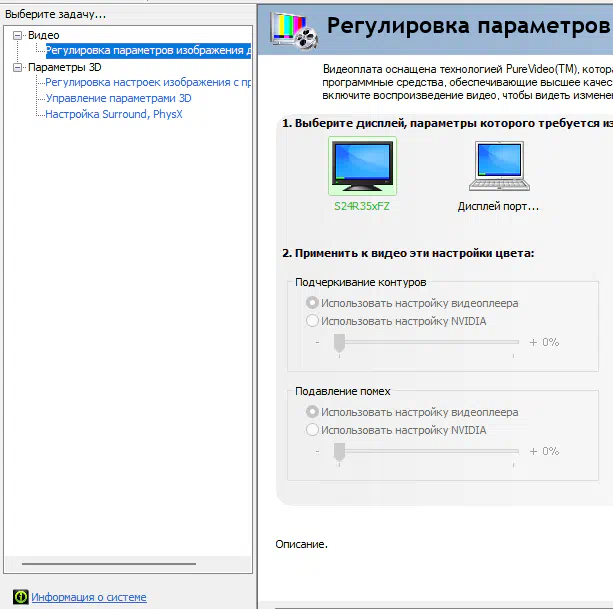The height and width of the screenshot is (609, 613).
Task: Open Регулировка параметров изображения tree item
Action: [x=148, y=50]
